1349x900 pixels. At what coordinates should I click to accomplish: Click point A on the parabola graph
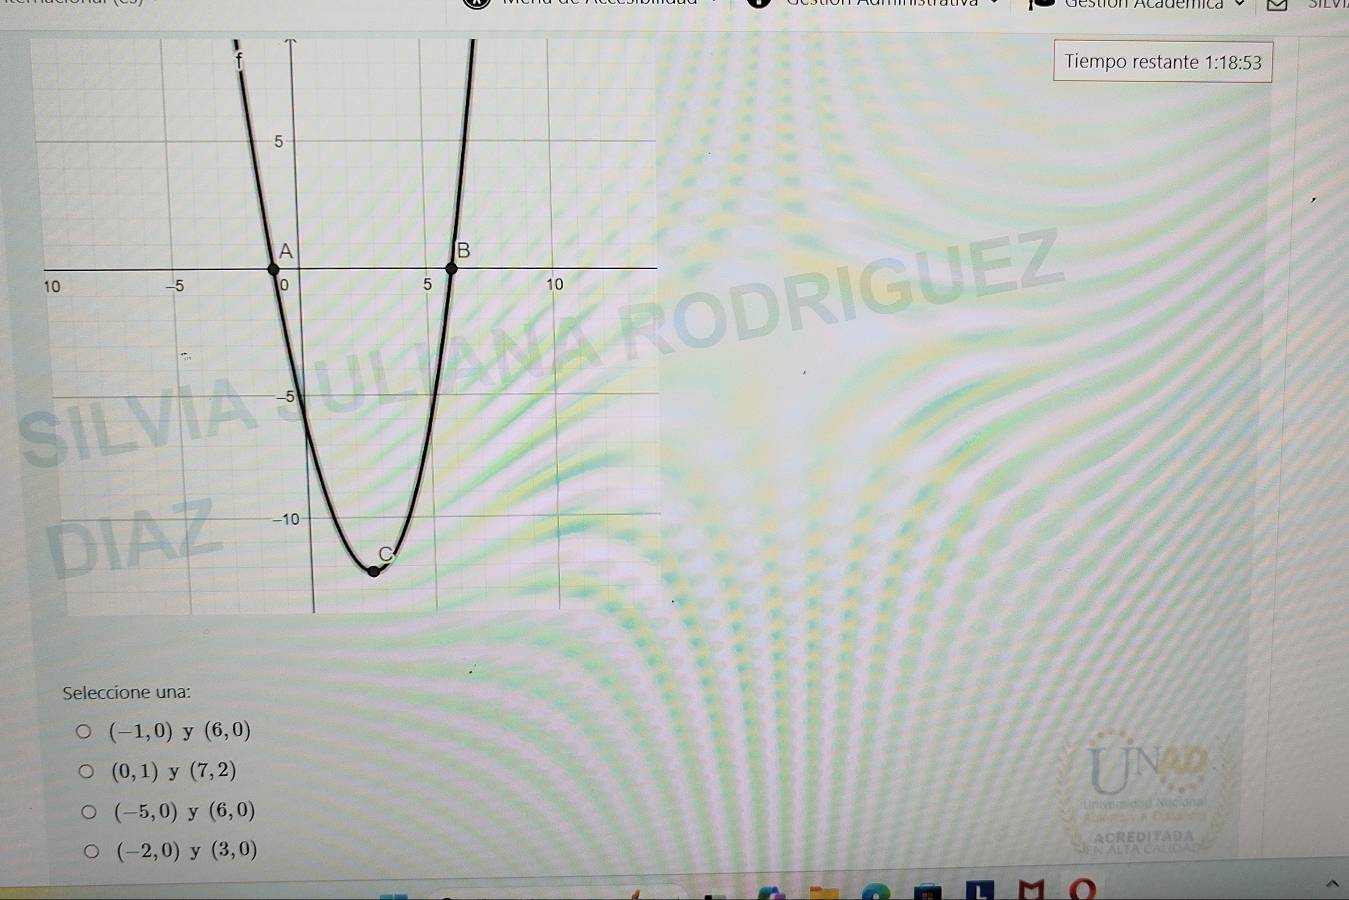pos(273,269)
